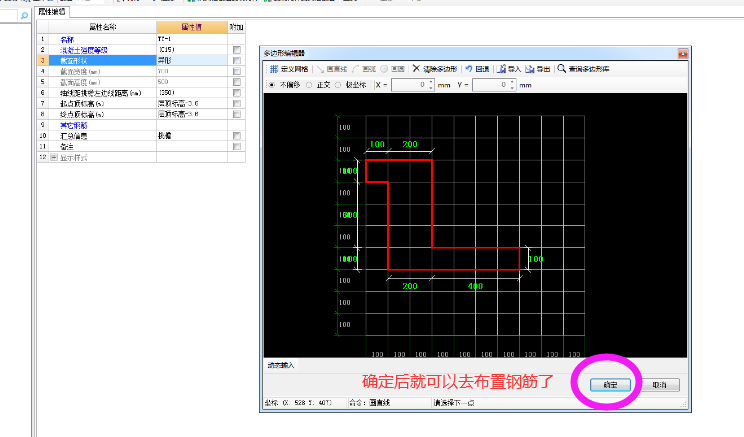Screen dimensions: 744x437
Task: Click the 异形 section shape value cell
Action: (192, 61)
